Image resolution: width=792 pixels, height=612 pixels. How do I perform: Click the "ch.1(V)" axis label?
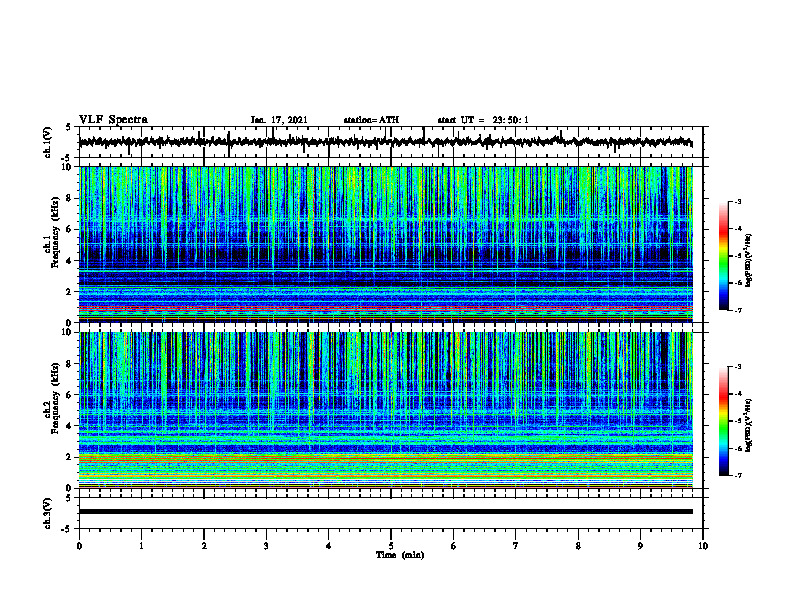coord(48,142)
